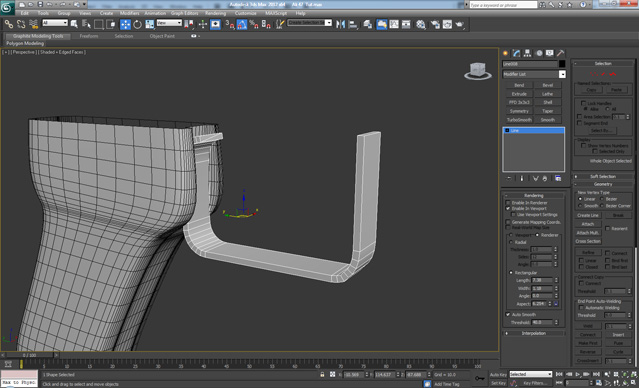Open the Modify panel tab icon
Screen dimensions: 639x388
[517, 53]
